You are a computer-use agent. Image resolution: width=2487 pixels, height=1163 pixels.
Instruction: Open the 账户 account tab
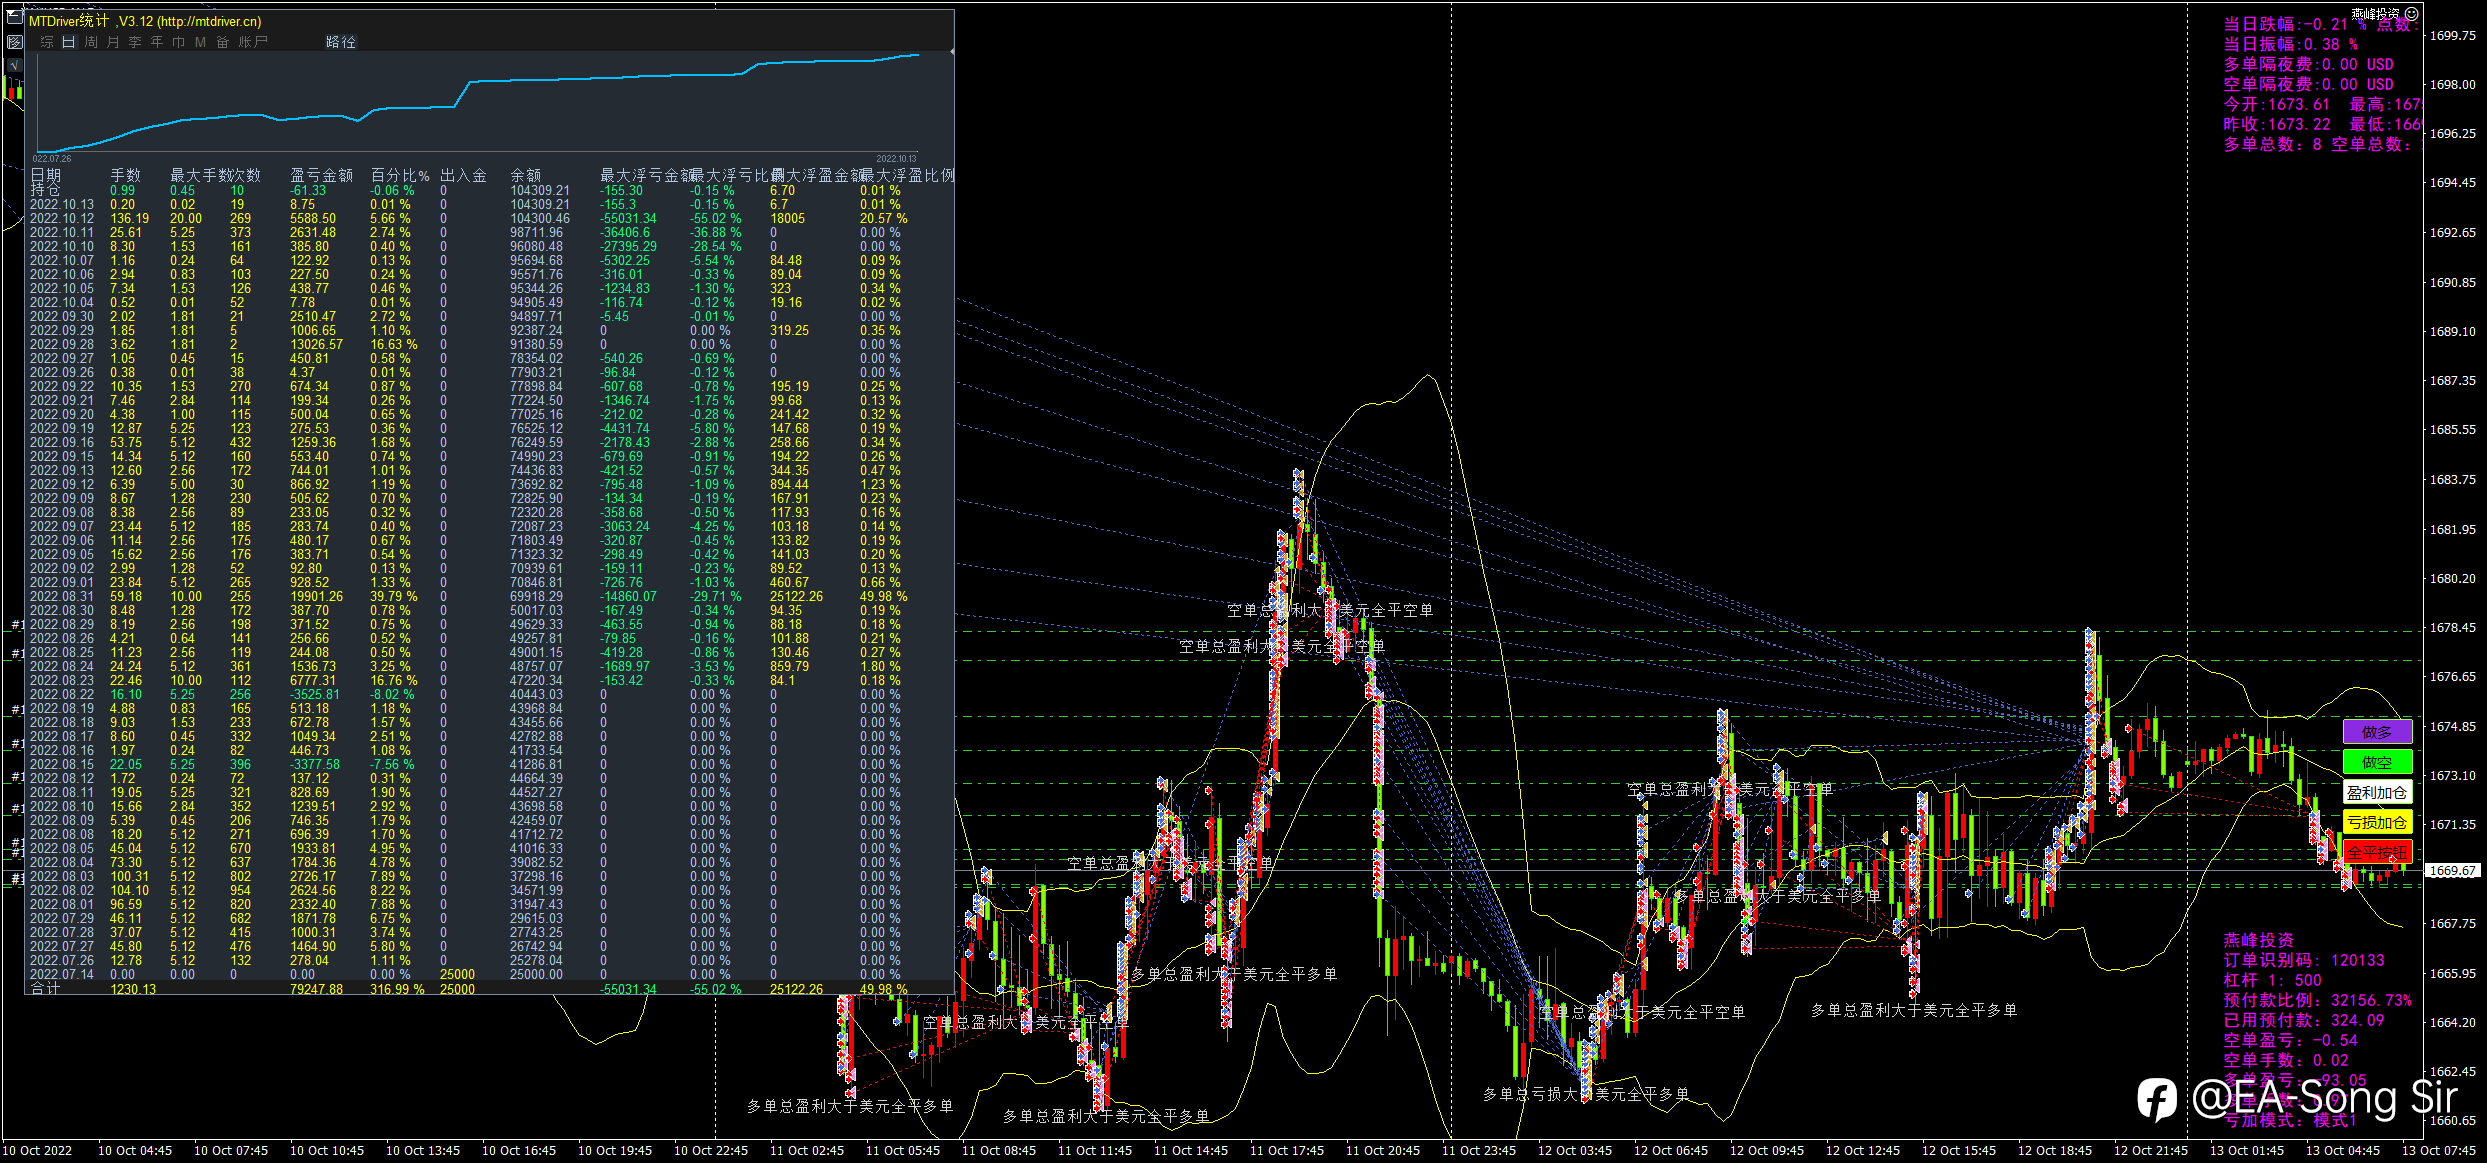[x=253, y=42]
